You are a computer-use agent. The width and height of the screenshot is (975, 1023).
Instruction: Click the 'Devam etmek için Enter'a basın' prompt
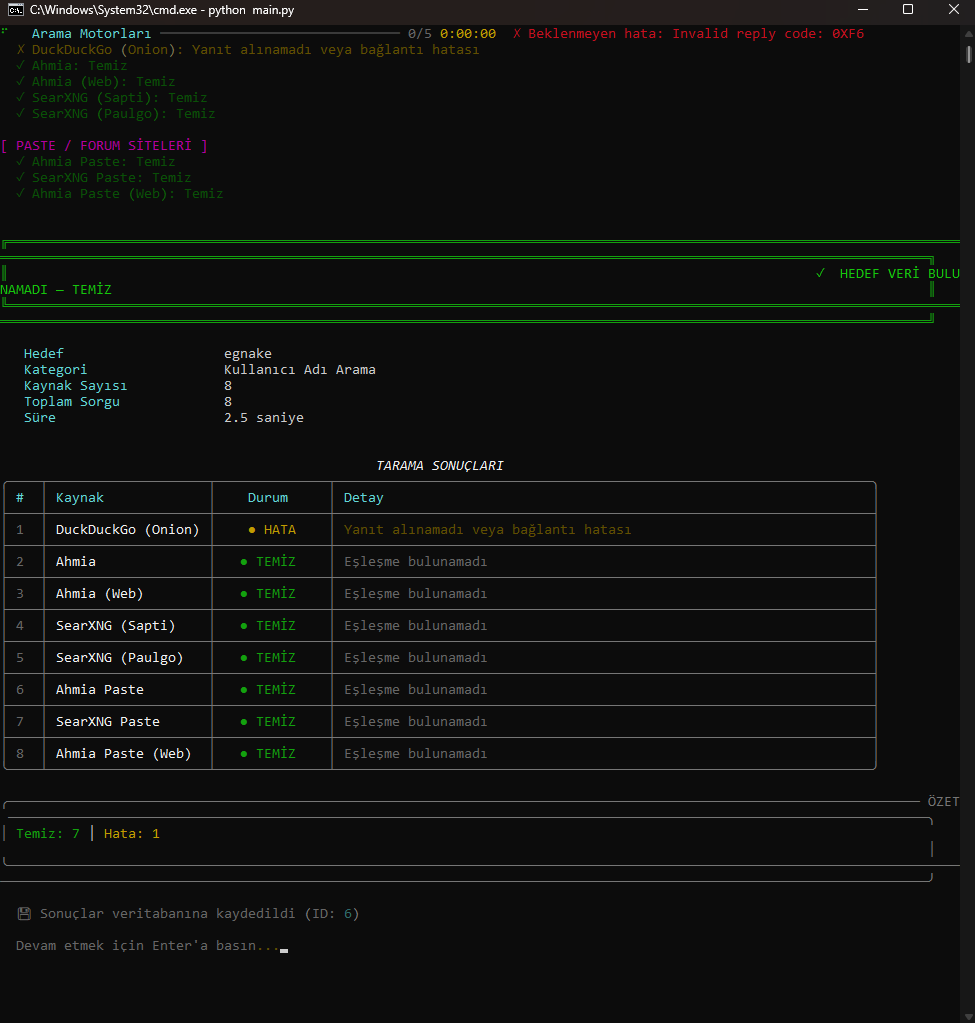coord(147,945)
